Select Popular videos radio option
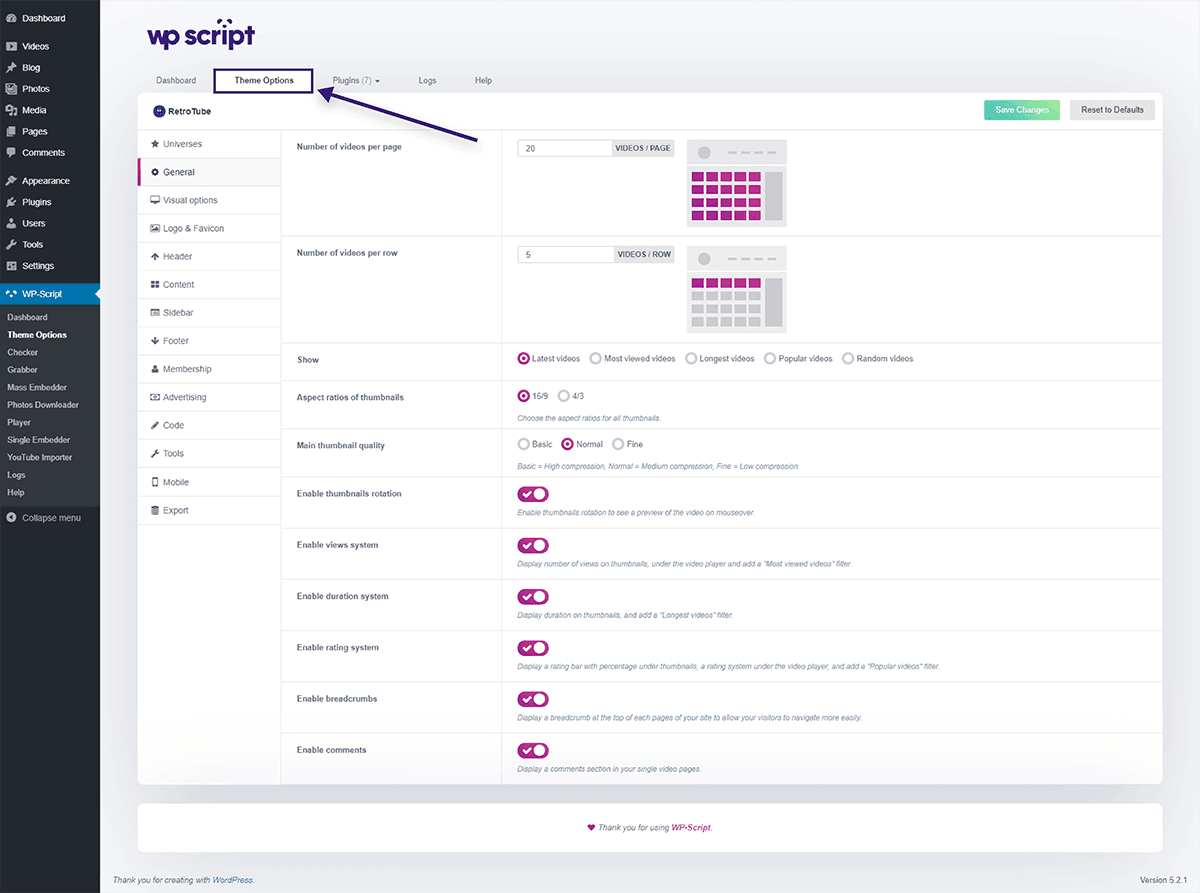This screenshot has width=1200, height=893. [x=770, y=358]
